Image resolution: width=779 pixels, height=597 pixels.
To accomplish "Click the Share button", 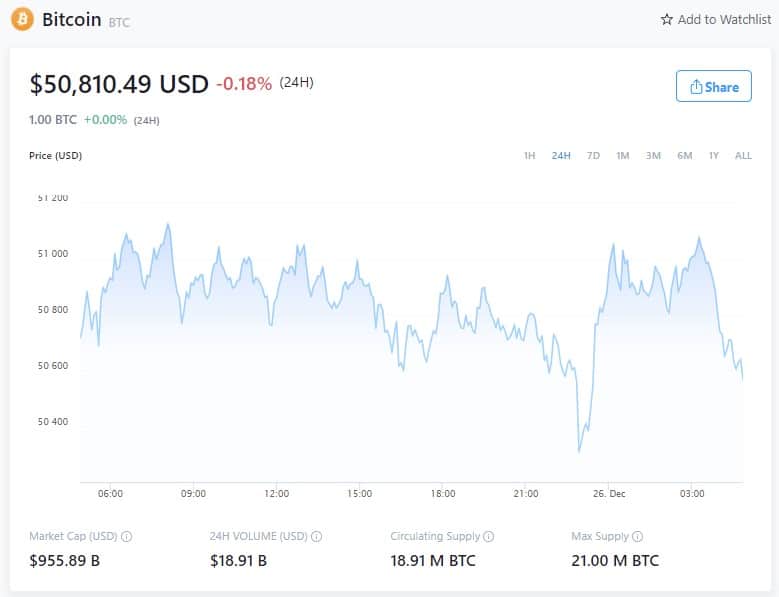I will click(713, 86).
